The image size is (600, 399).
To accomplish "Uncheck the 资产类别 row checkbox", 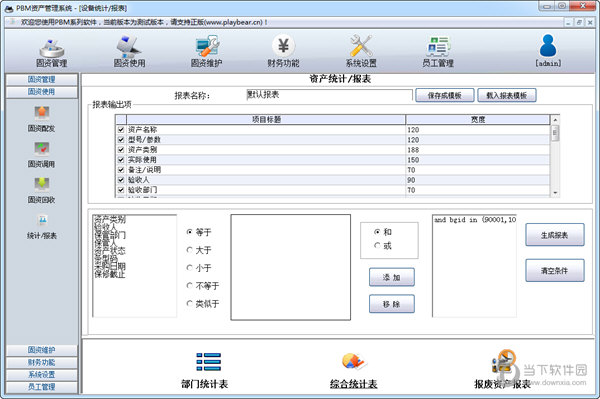I will [x=121, y=150].
